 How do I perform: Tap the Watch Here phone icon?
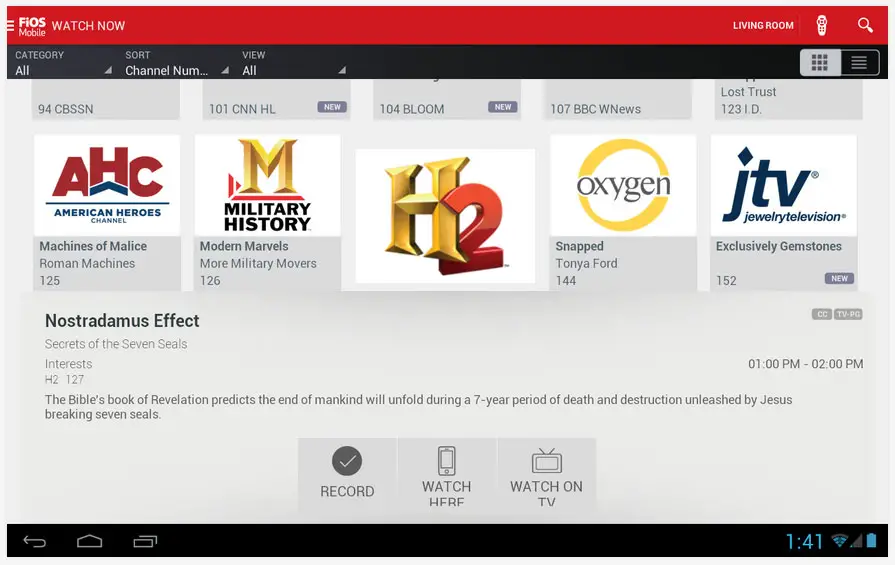(446, 461)
